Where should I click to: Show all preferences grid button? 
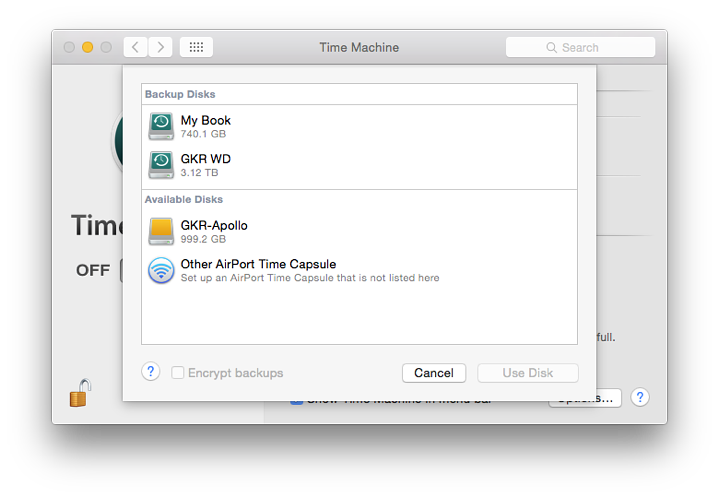(196, 47)
